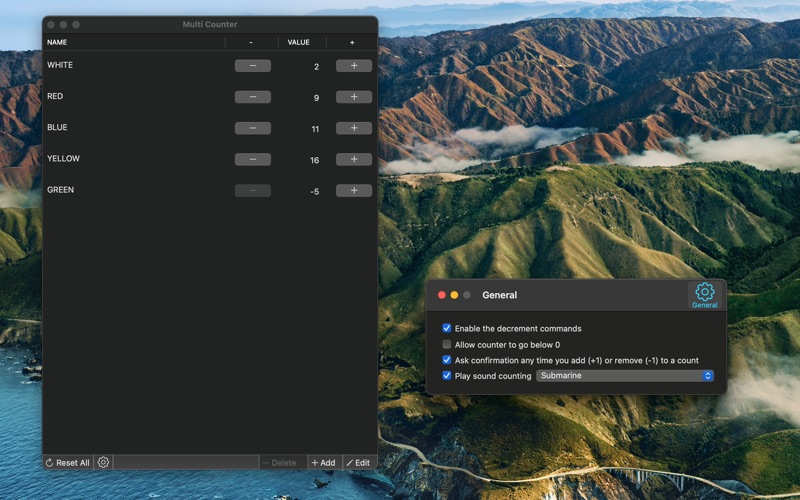Viewport: 800px width, 500px height.
Task: Add one to the GREEN counter
Action: (353, 190)
